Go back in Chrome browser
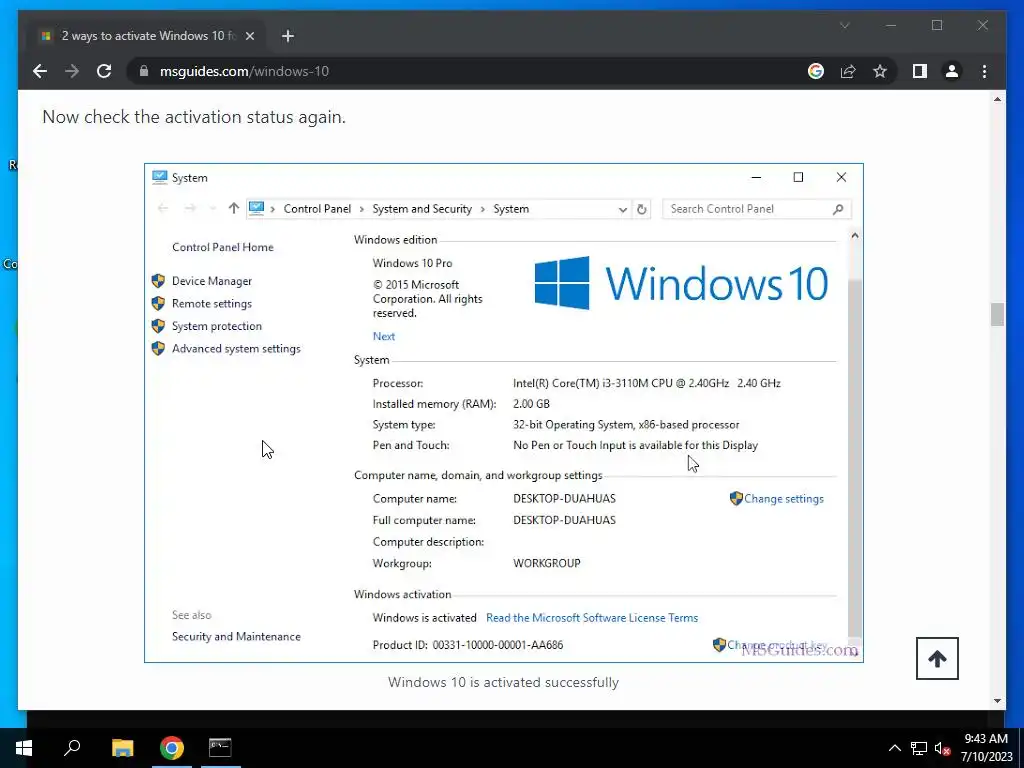The width and height of the screenshot is (1024, 768). (x=40, y=71)
